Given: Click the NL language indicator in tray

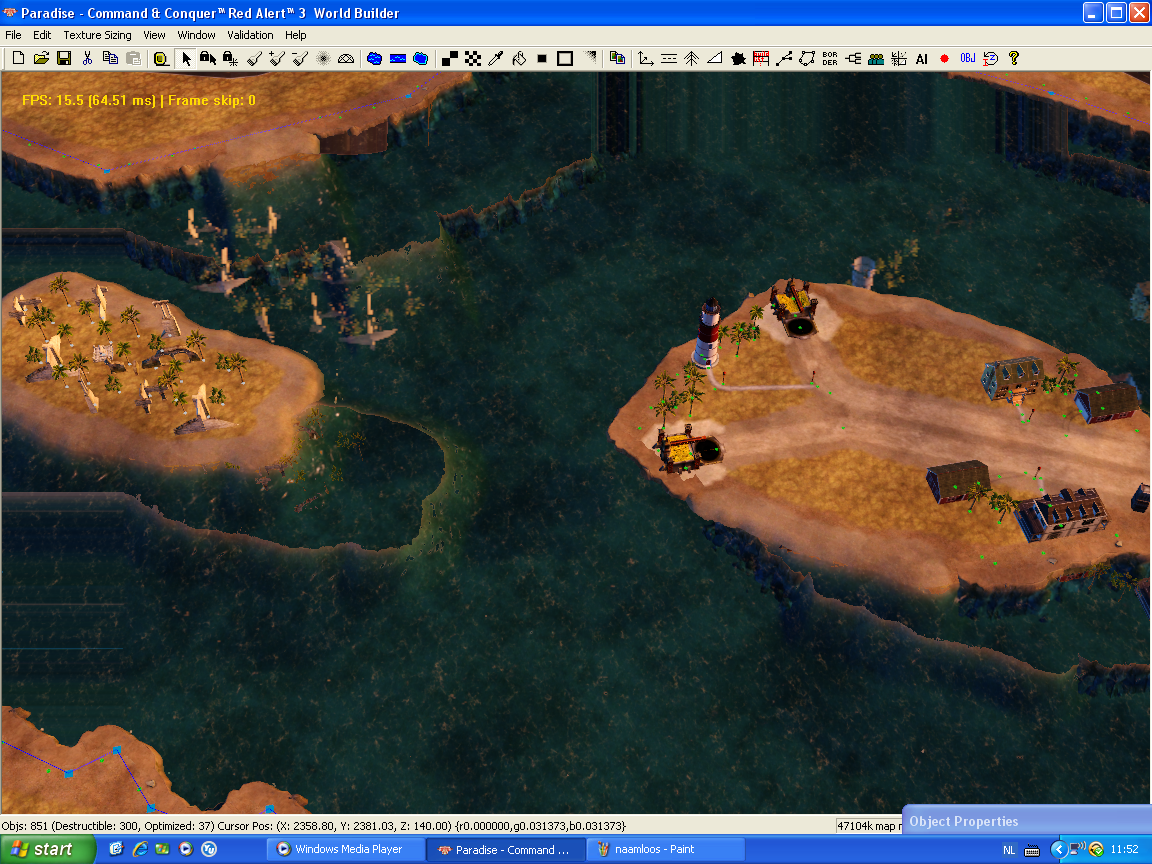Looking at the screenshot, I should point(1009,850).
